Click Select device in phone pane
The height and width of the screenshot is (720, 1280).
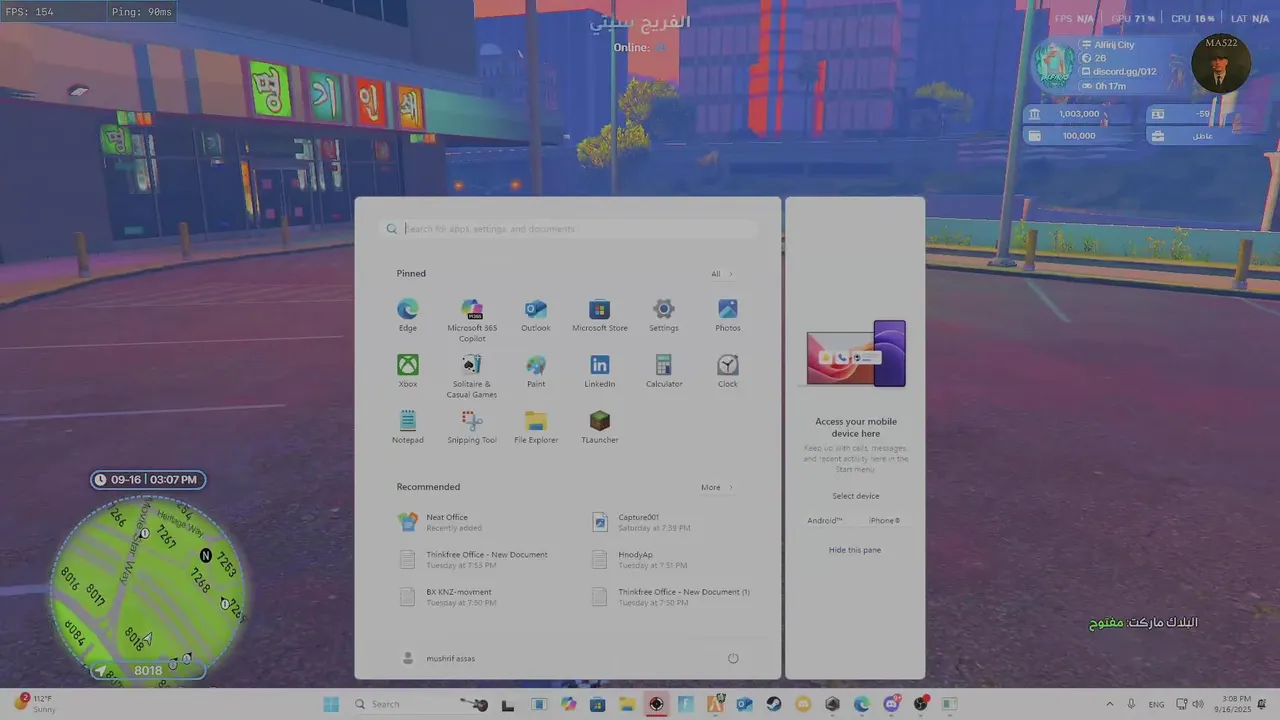coord(856,496)
